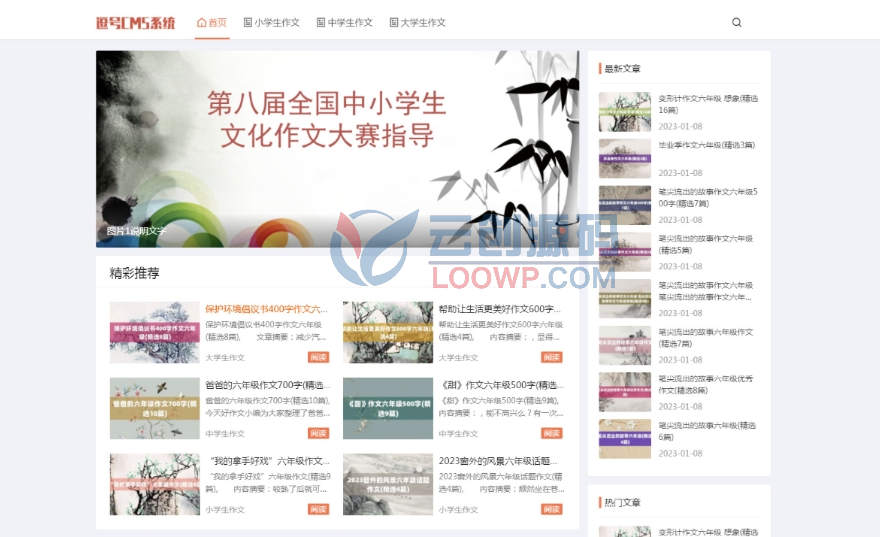Click 中学生作文 category under 爸爸的六年级作文 card
The width and height of the screenshot is (880, 537).
(x=224, y=434)
